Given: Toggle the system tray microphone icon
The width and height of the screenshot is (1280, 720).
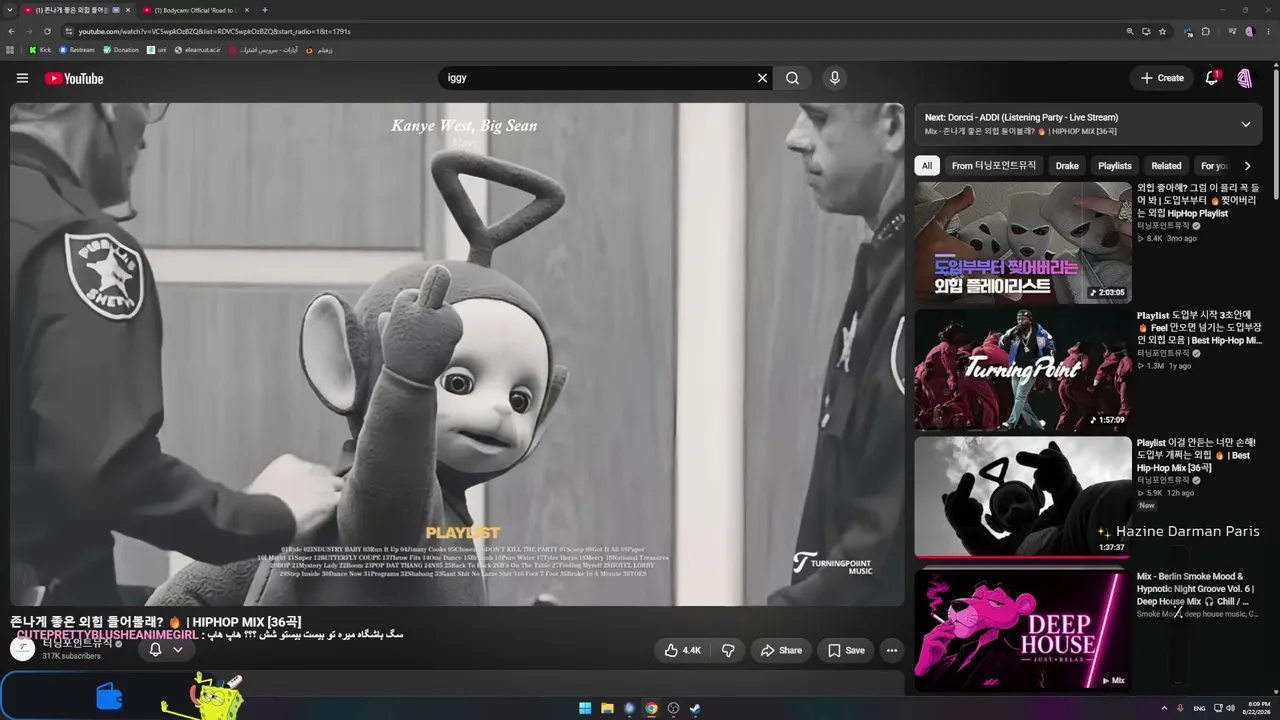Looking at the screenshot, I should (1181, 709).
